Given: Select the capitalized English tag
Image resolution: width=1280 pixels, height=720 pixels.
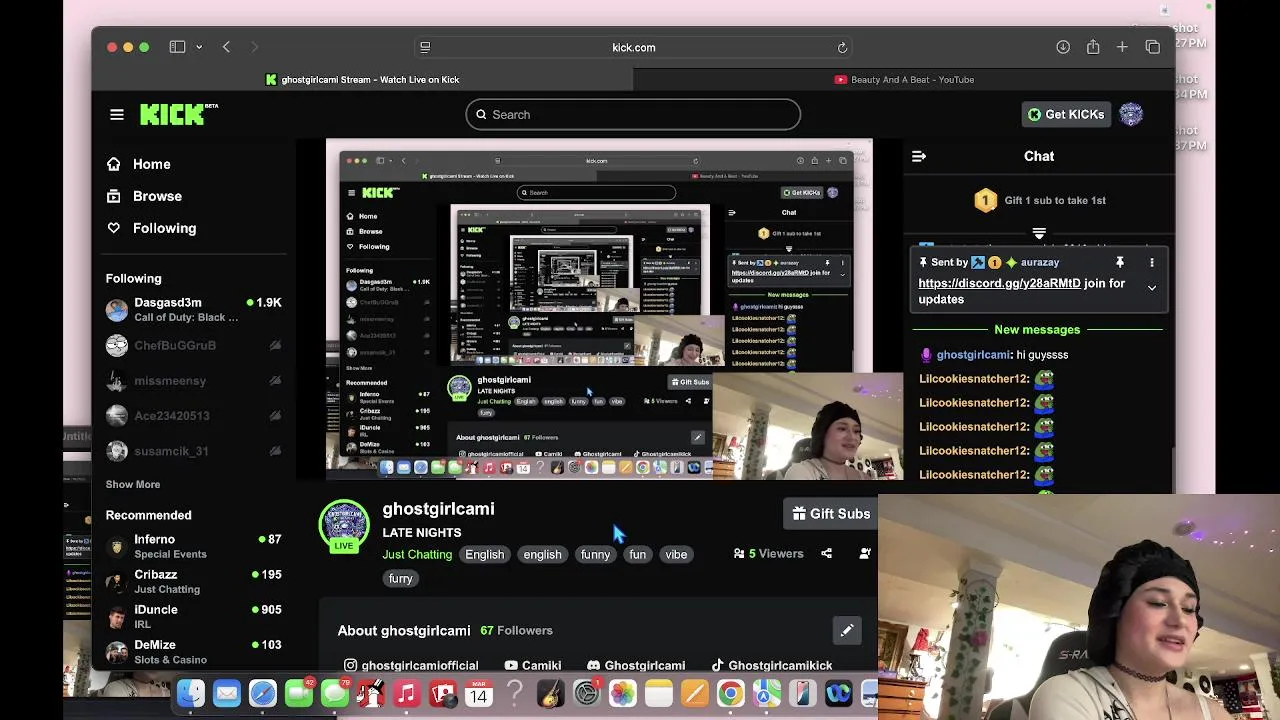Looking at the screenshot, I should (485, 554).
